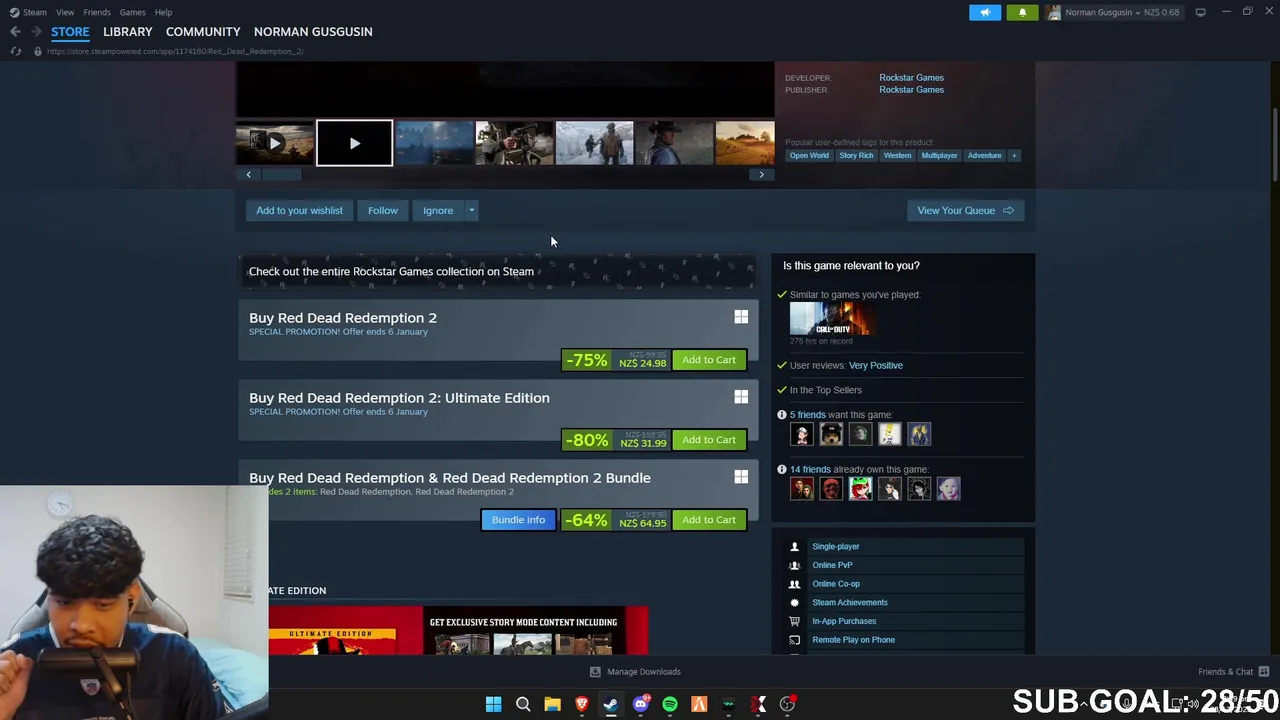Switch to the LIBRARY tab
The height and width of the screenshot is (720, 1280).
128,32
